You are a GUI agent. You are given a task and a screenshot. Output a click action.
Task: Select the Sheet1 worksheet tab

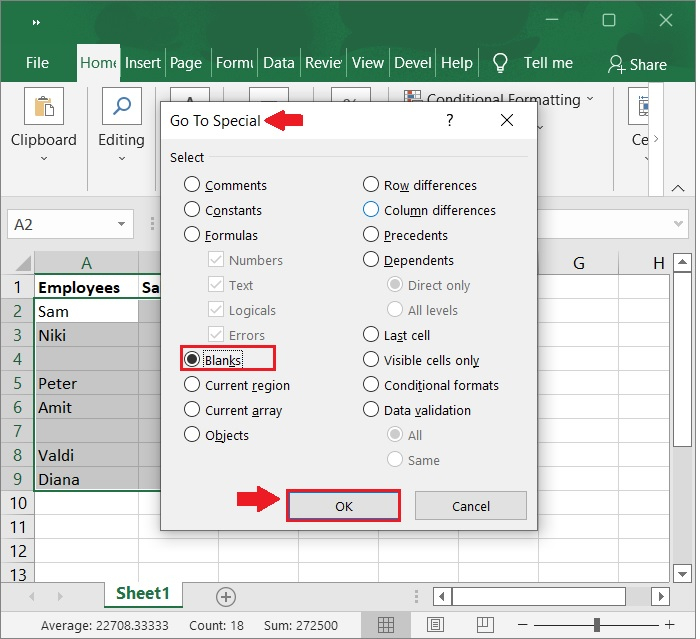(143, 594)
